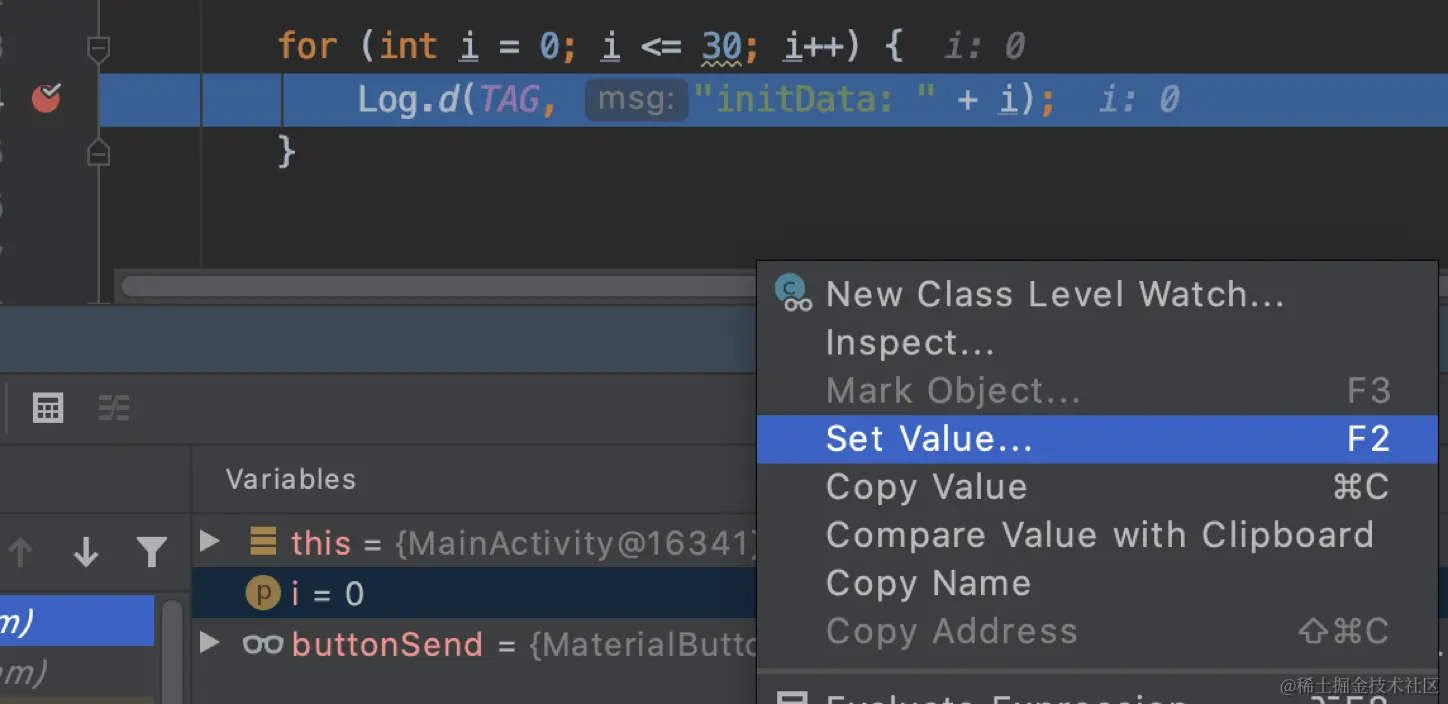Select Copy Value in the context menu
The height and width of the screenshot is (704, 1448).
[926, 487]
